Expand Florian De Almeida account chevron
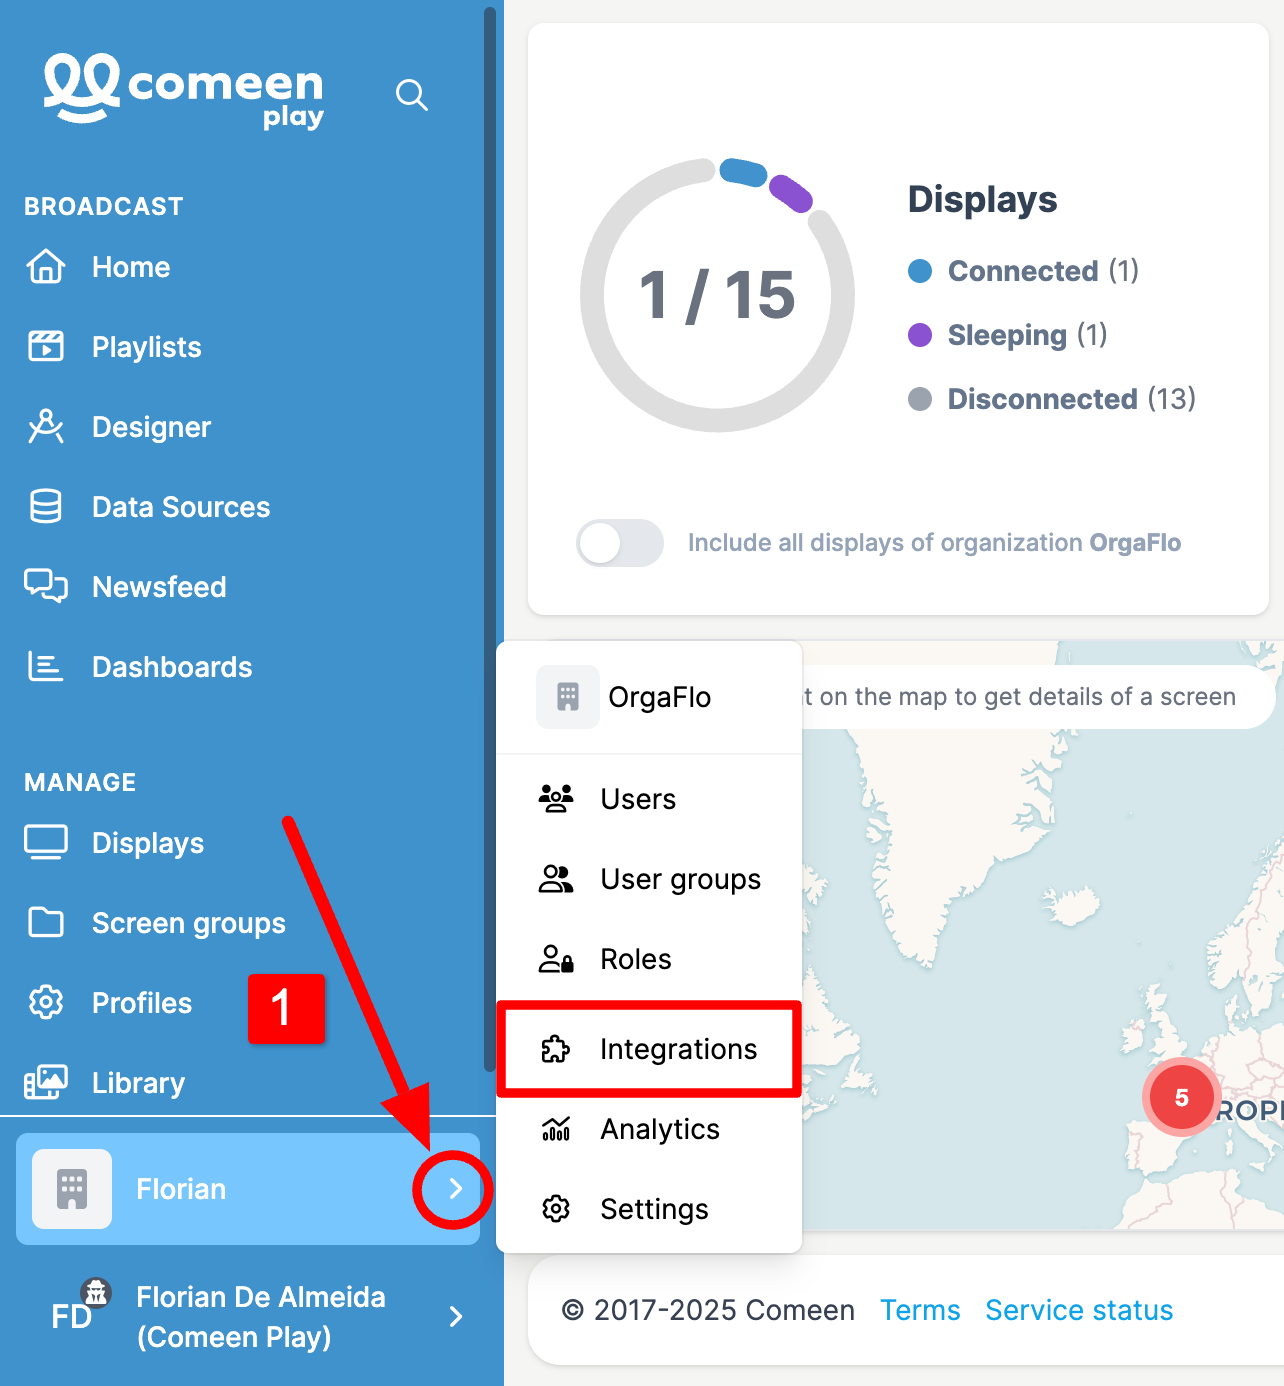This screenshot has height=1386, width=1284. pos(456,1316)
